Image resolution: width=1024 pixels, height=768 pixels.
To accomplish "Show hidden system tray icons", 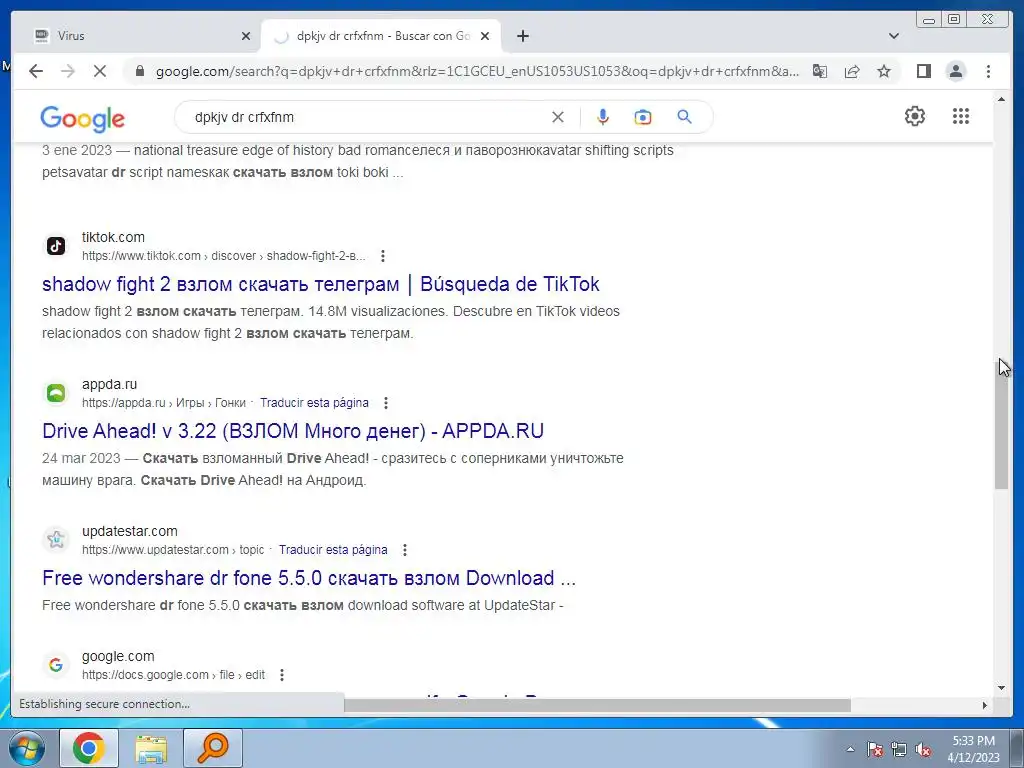I will pos(850,750).
